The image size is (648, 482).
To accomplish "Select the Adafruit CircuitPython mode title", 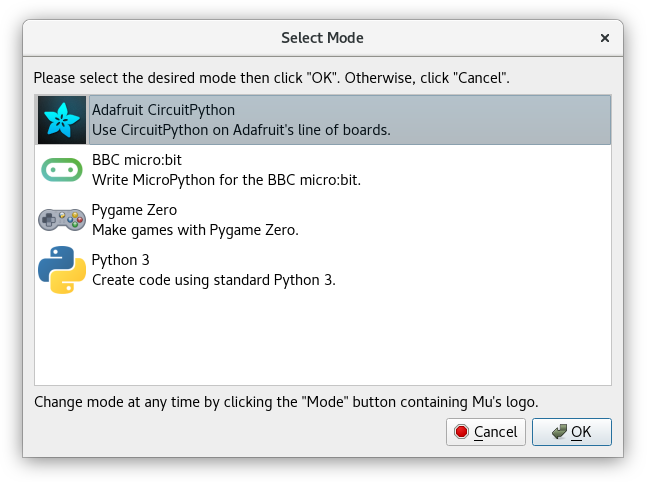I will click(163, 110).
